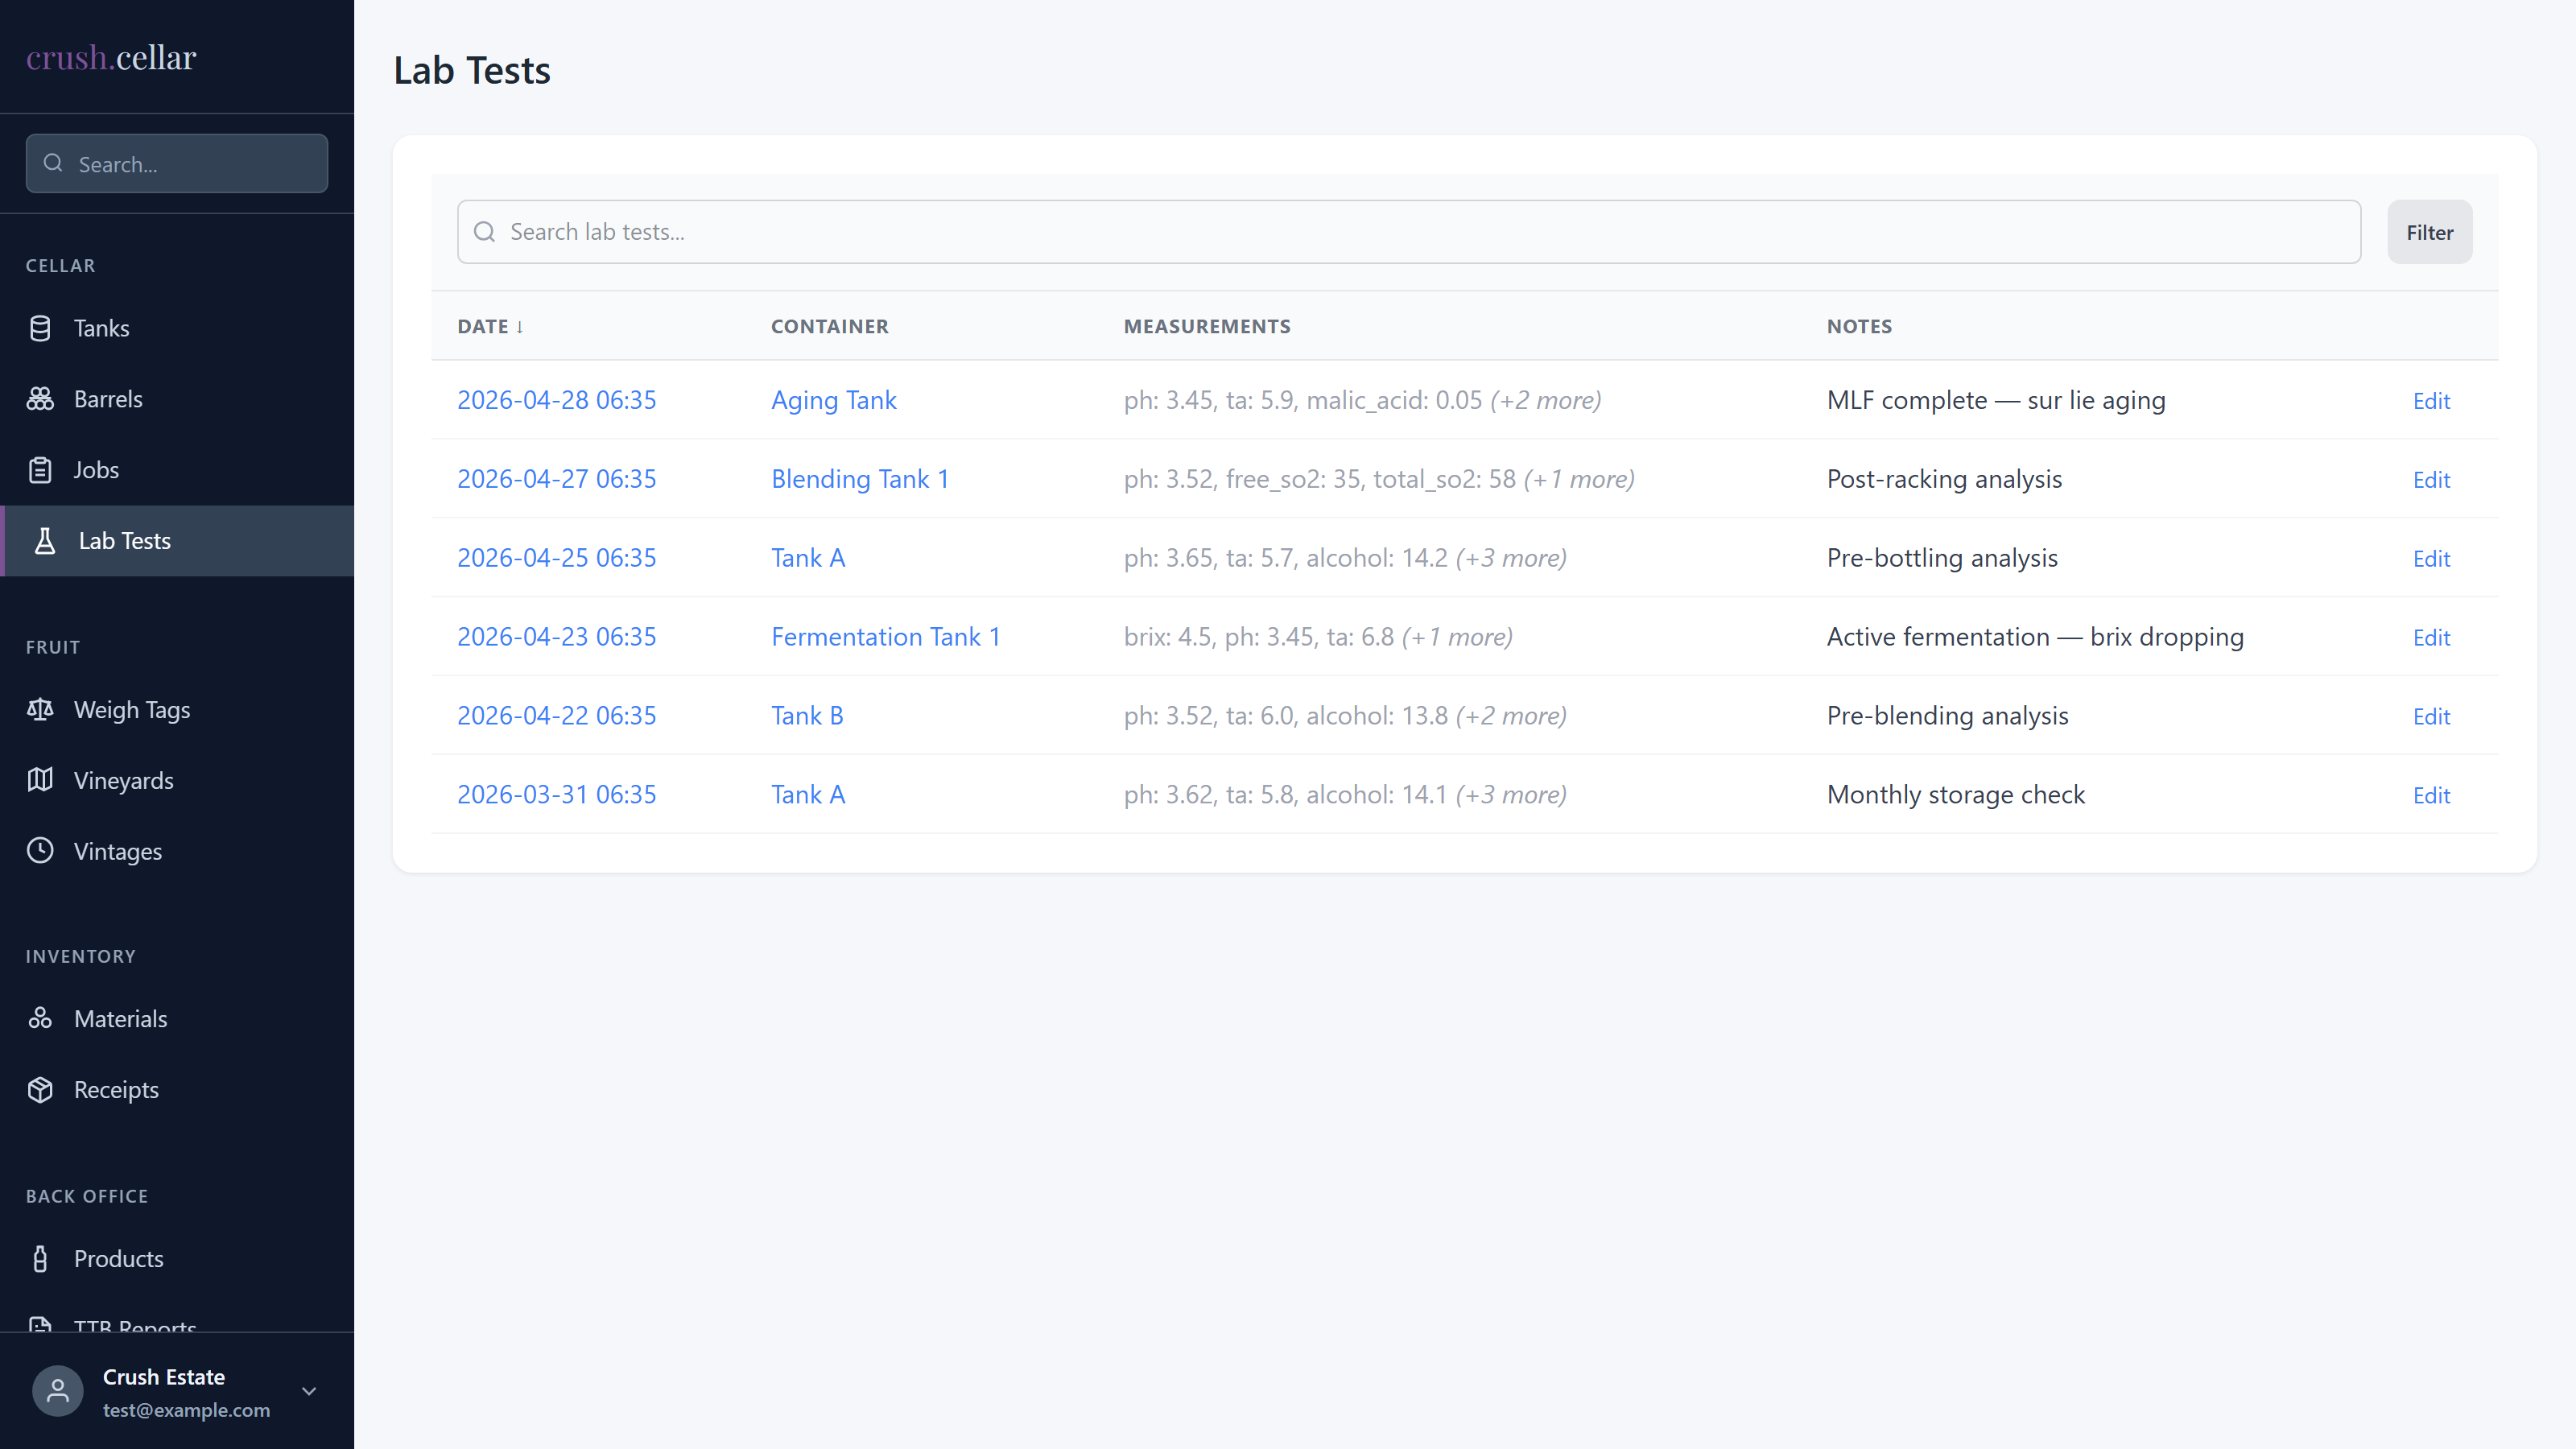This screenshot has height=1449, width=2576.
Task: Open the Vintages clock icon
Action: pos(40,851)
